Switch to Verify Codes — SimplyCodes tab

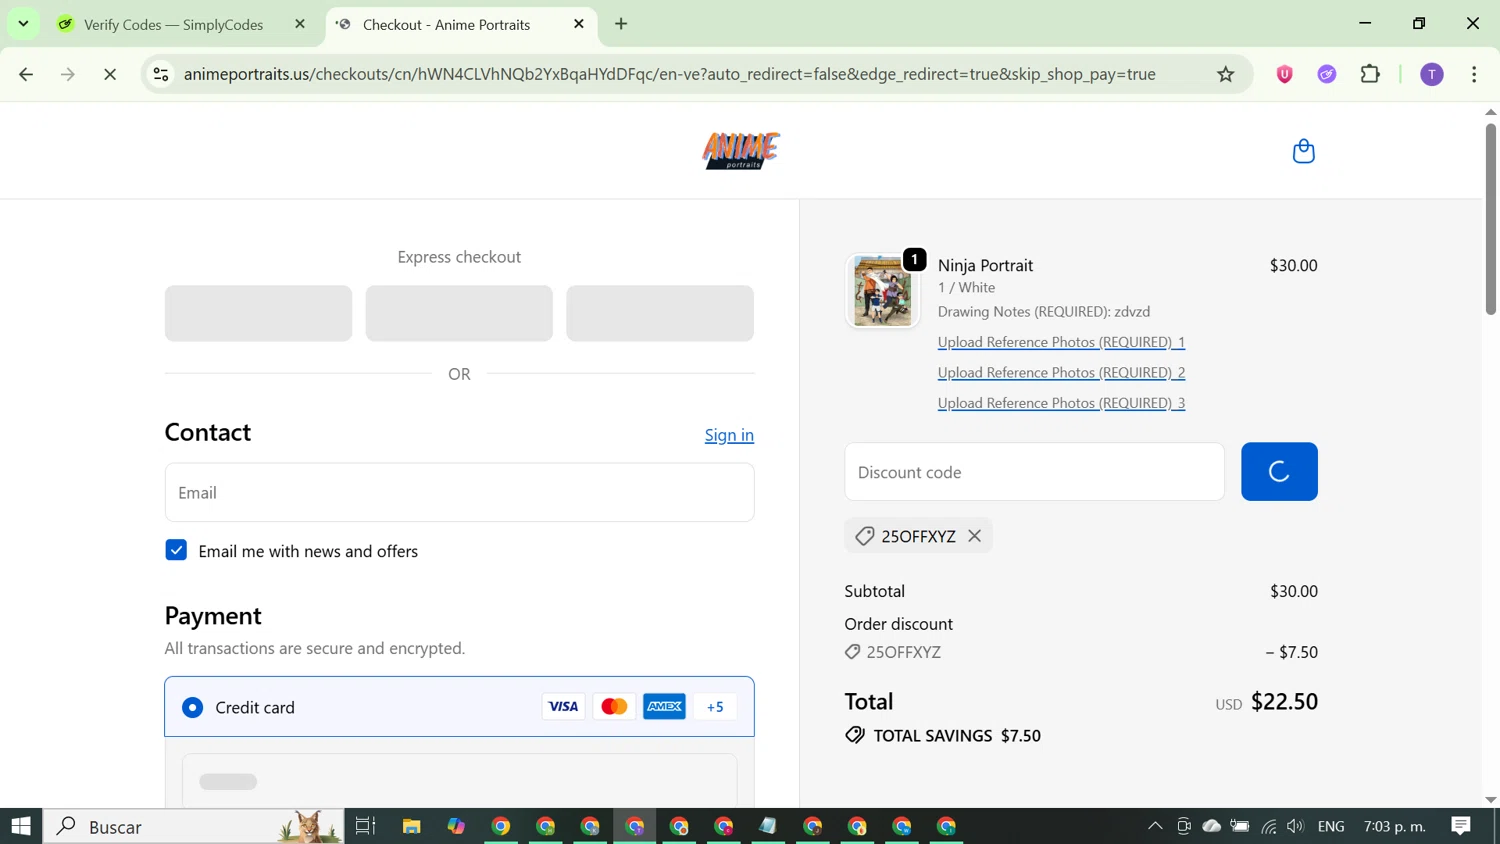coord(172,24)
